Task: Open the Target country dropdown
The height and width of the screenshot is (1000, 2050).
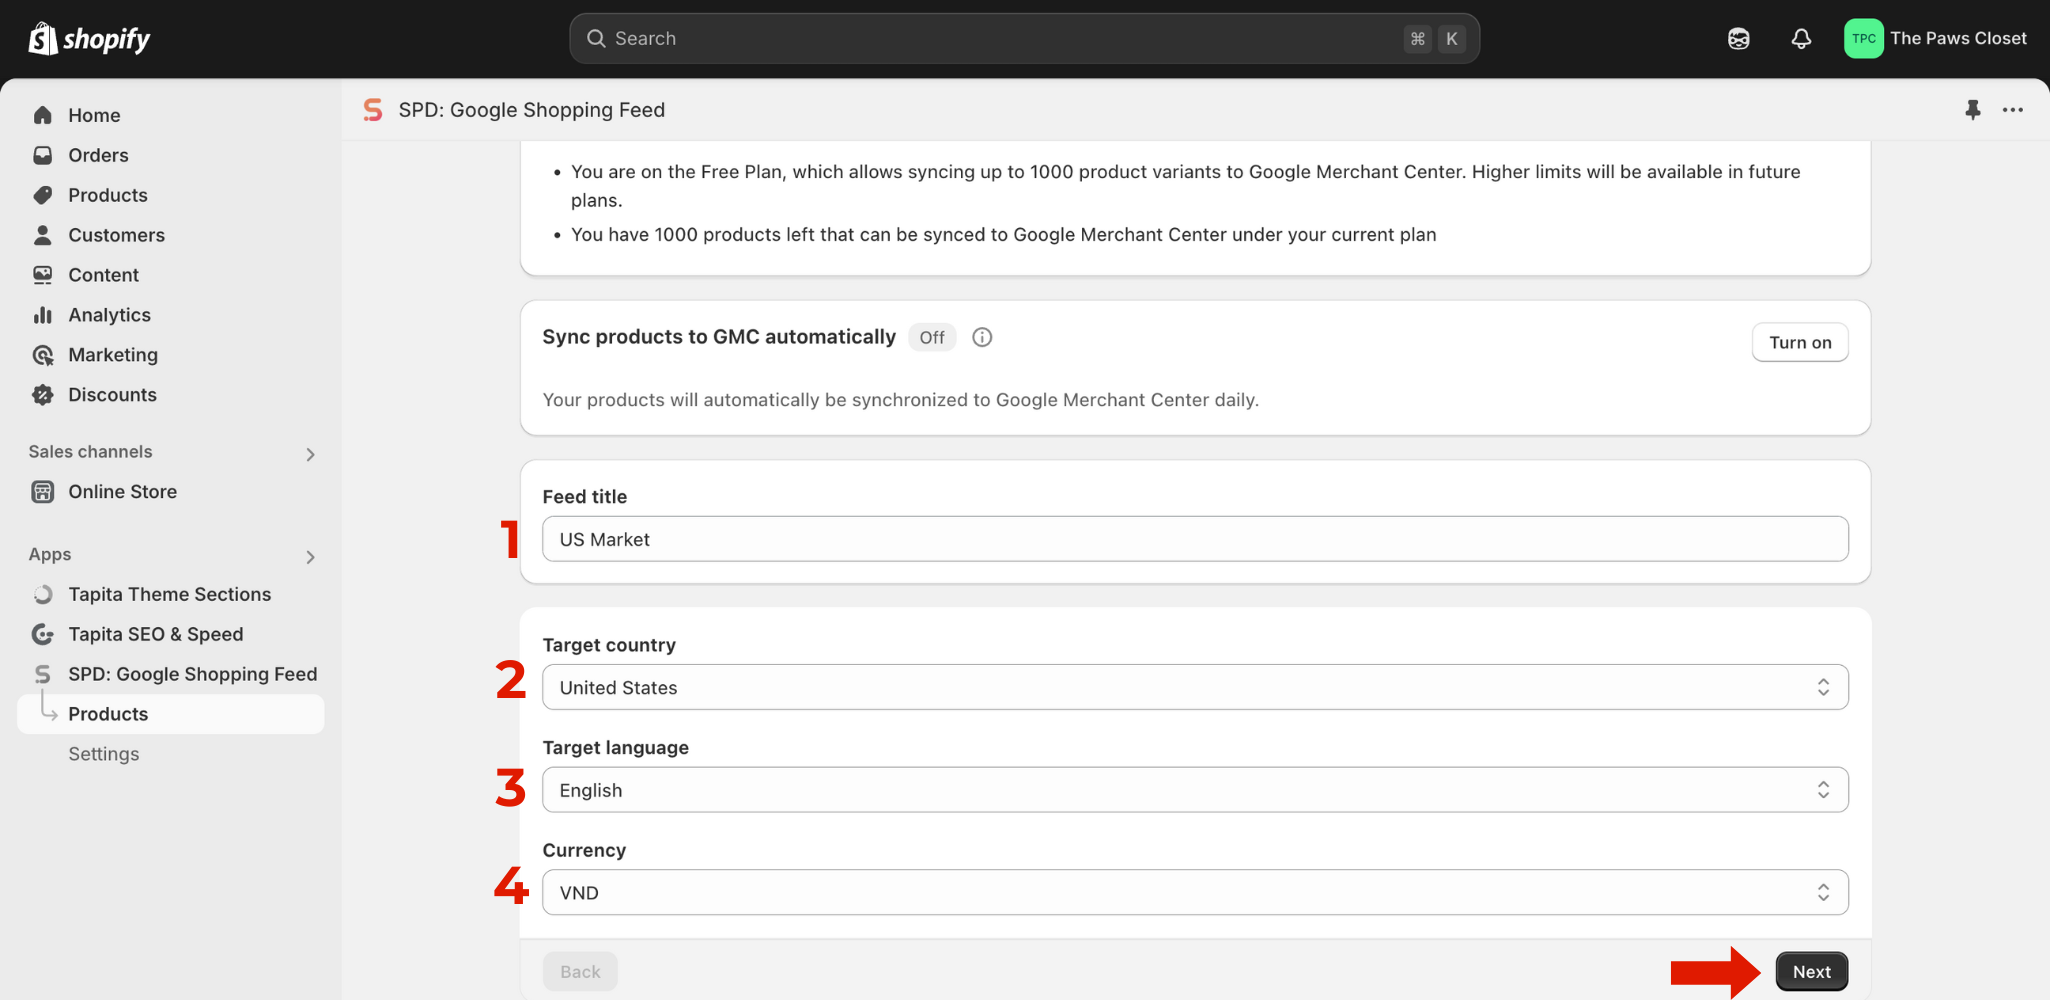Action: tap(1195, 687)
